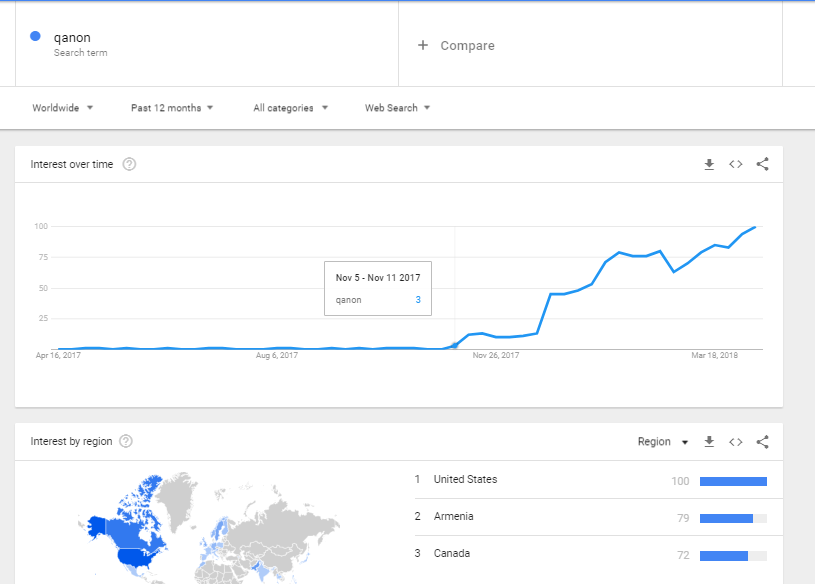Click the highlighted data point on the chart

click(x=455, y=345)
